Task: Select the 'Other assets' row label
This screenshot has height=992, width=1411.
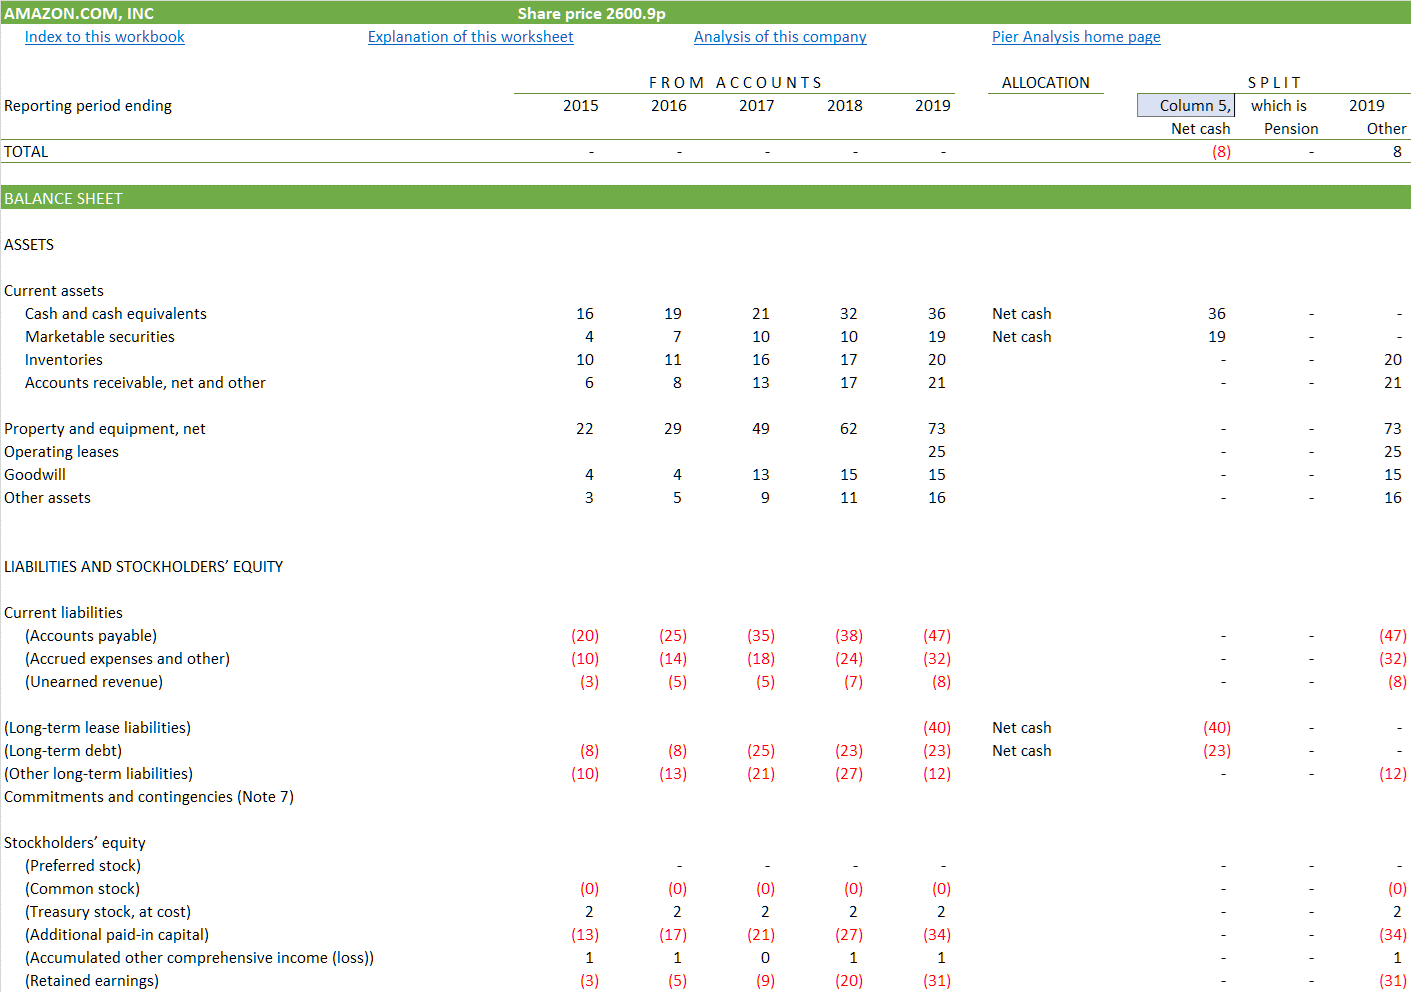Action: point(47,498)
